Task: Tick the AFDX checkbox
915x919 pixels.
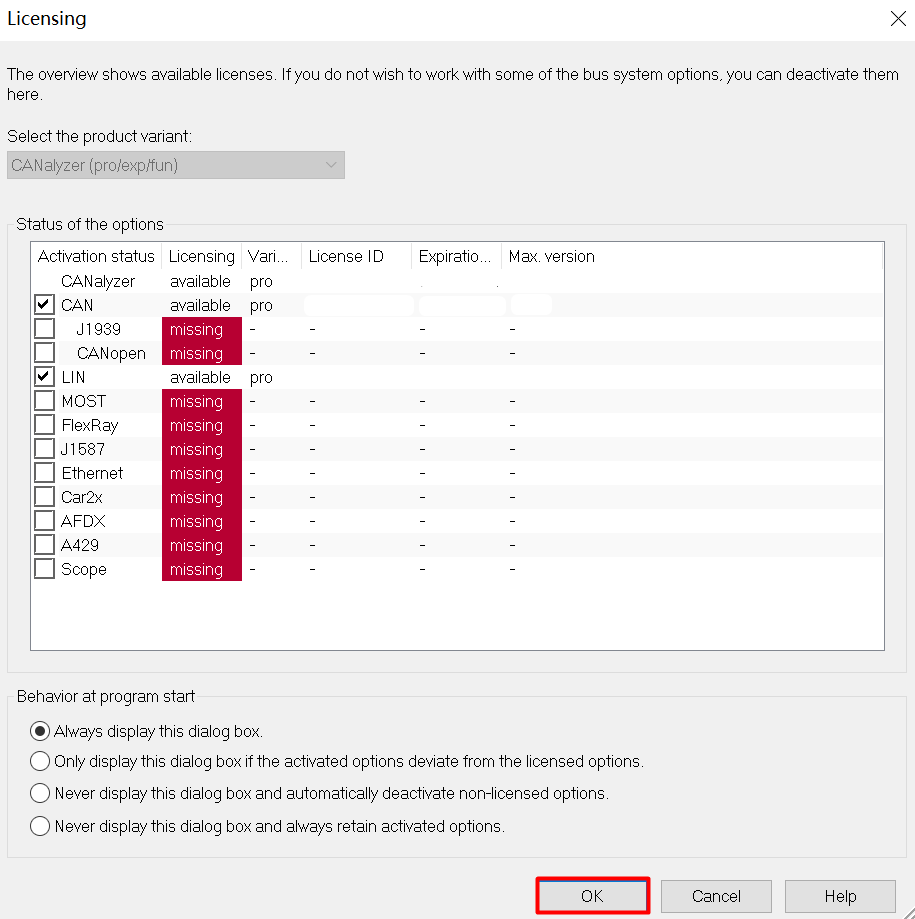Action: coord(44,521)
